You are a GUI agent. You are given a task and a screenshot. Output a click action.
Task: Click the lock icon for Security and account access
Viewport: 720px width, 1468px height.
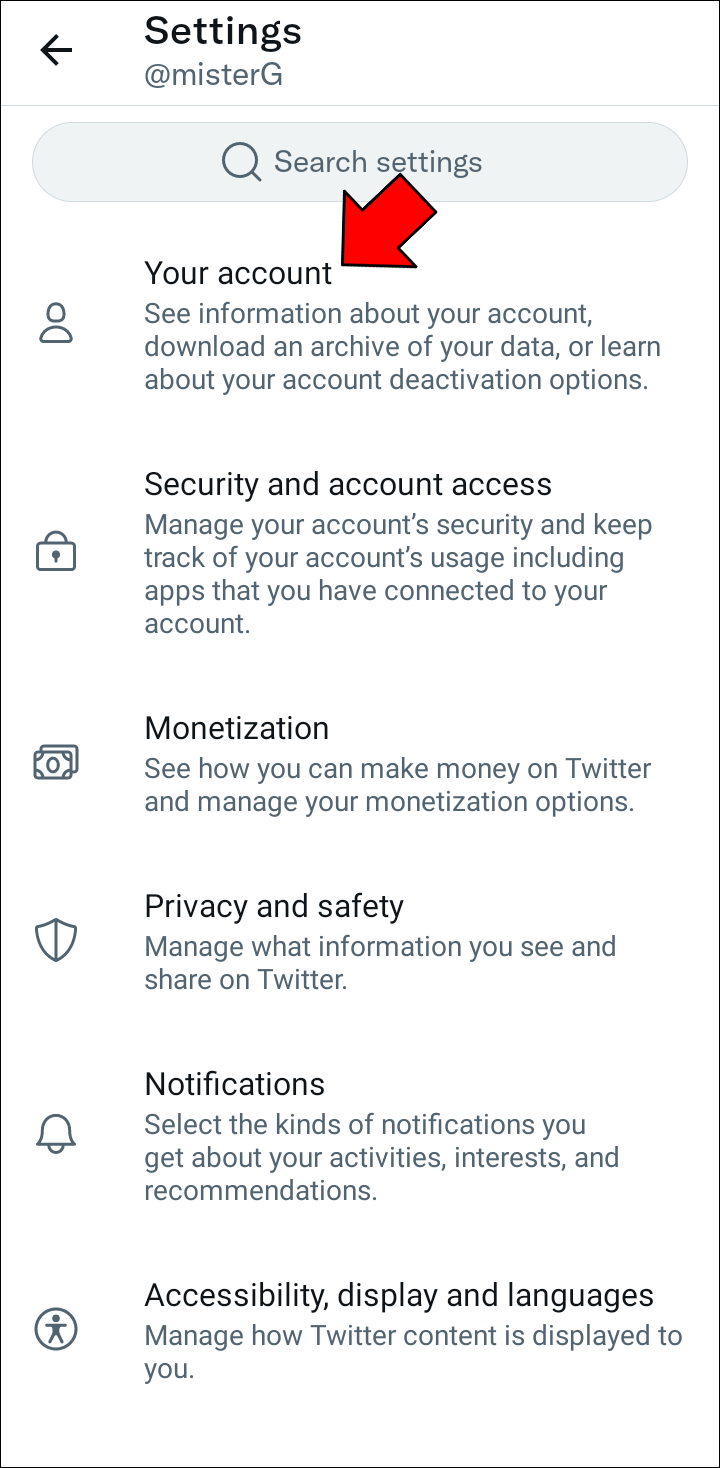coord(57,551)
